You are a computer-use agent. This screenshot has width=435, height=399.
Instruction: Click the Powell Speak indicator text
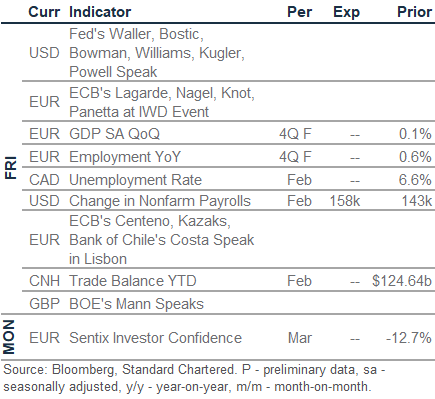[113, 72]
